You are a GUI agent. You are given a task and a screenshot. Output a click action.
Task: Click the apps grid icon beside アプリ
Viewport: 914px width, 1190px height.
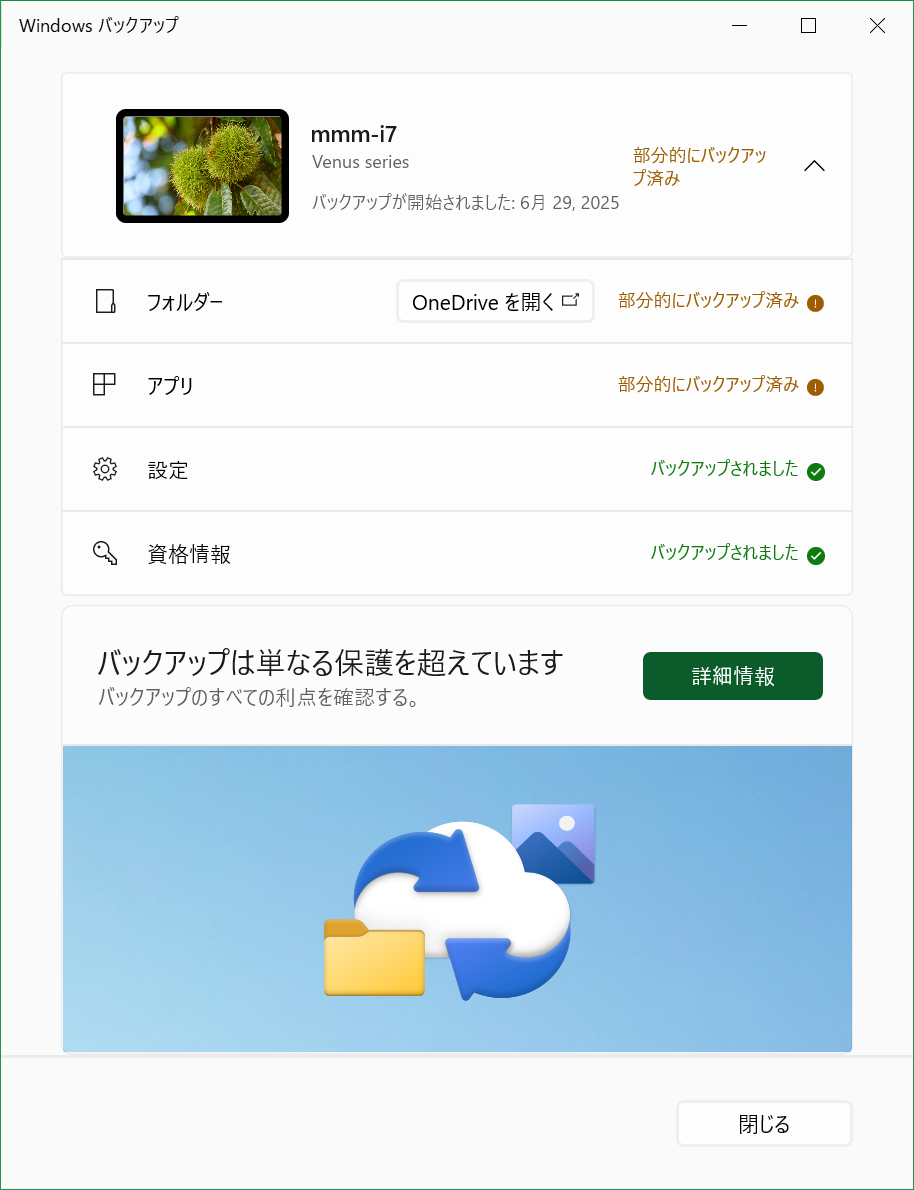click(104, 385)
